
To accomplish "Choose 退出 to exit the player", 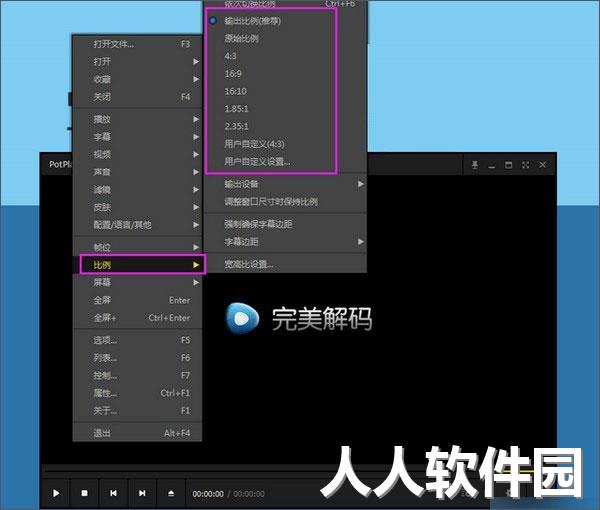I will tap(137, 433).
